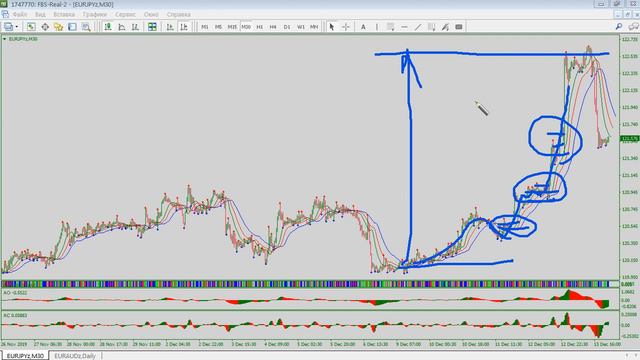Click the third chart type icon before tile windows
The height and width of the screenshot is (360, 640).
pyautogui.click(x=135, y=27)
